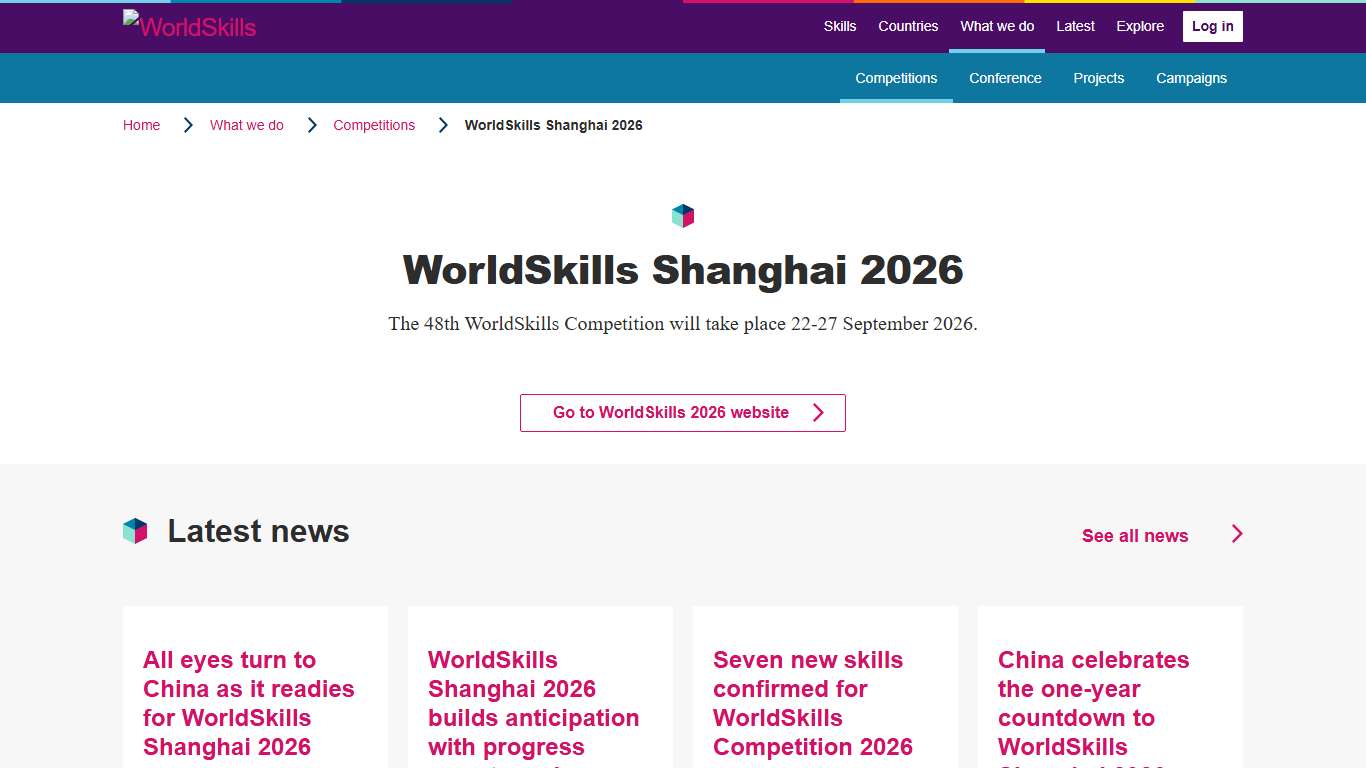1366x768 pixels.
Task: Open the Countries menu
Action: point(907,26)
